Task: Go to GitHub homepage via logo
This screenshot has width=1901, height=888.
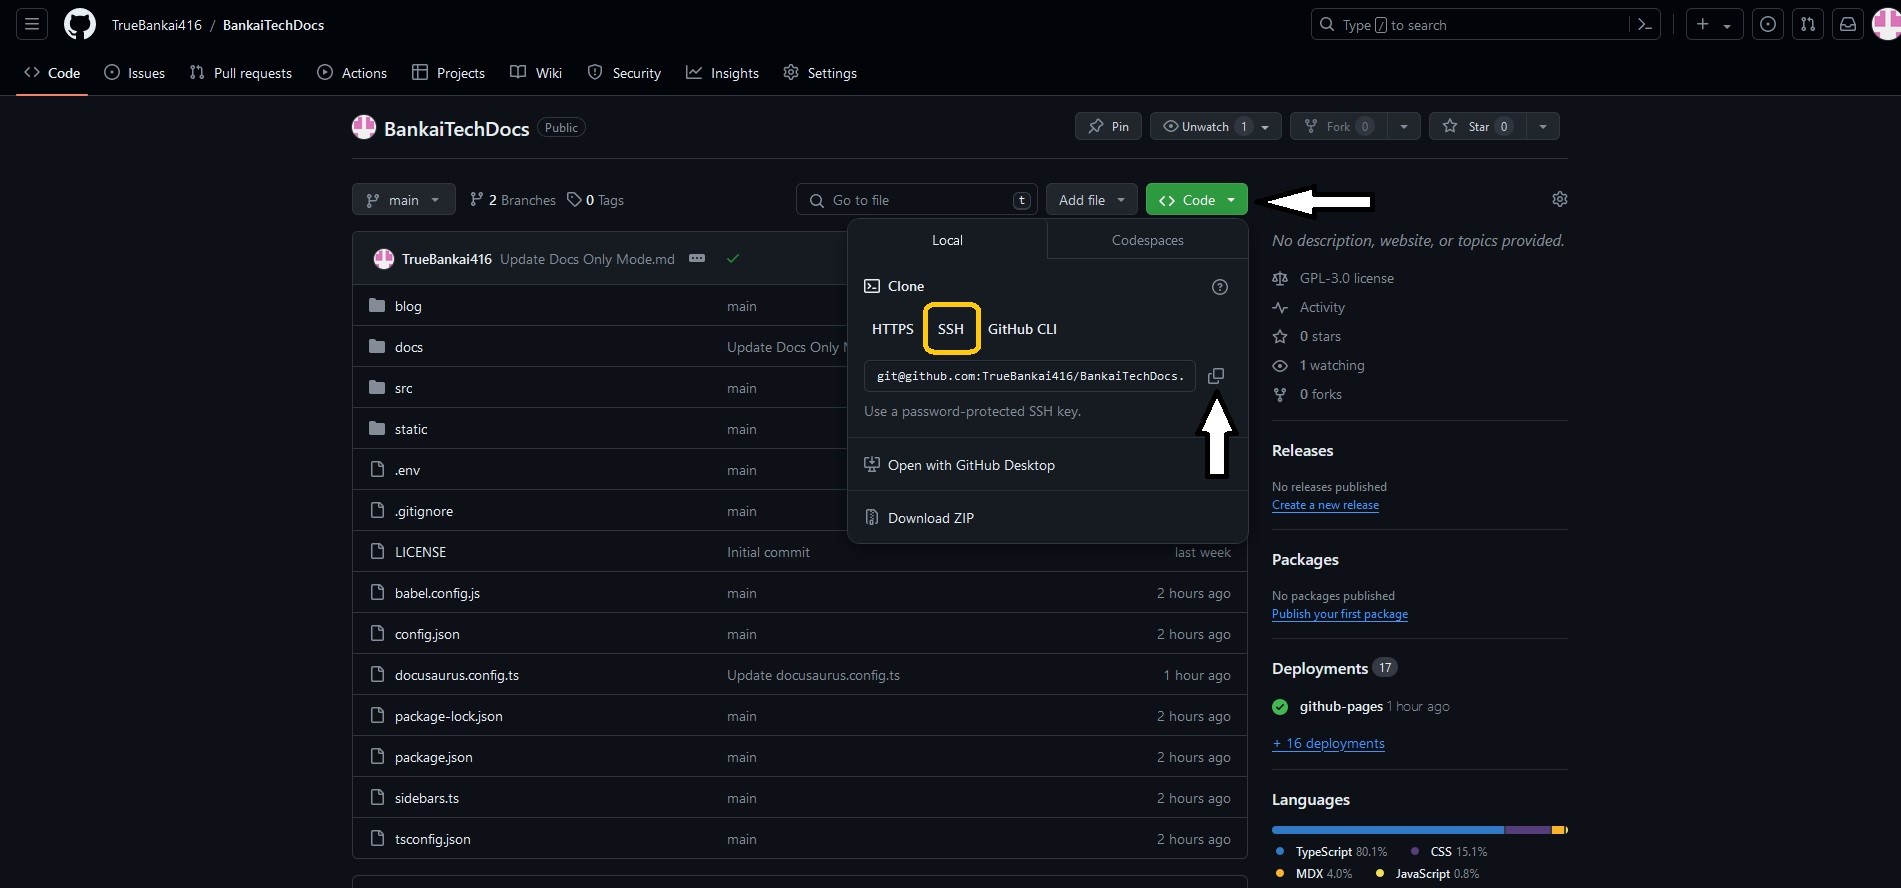Action: 80,24
